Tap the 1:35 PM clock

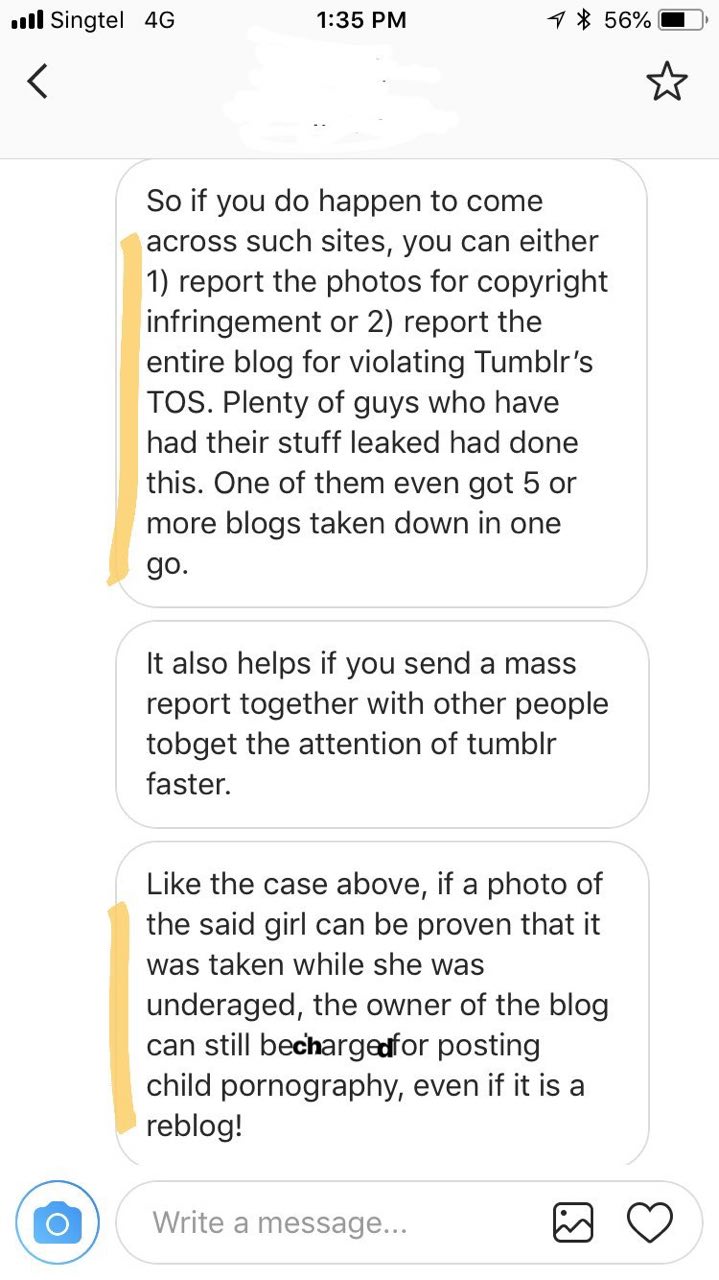coord(361,20)
